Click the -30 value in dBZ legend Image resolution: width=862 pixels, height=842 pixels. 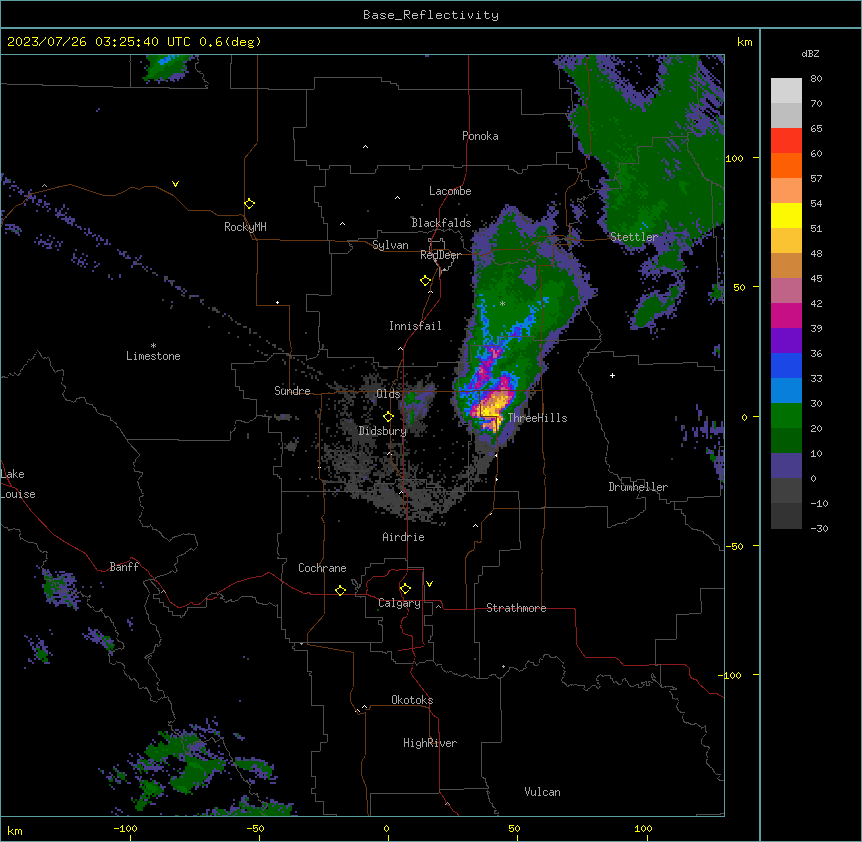[819, 528]
